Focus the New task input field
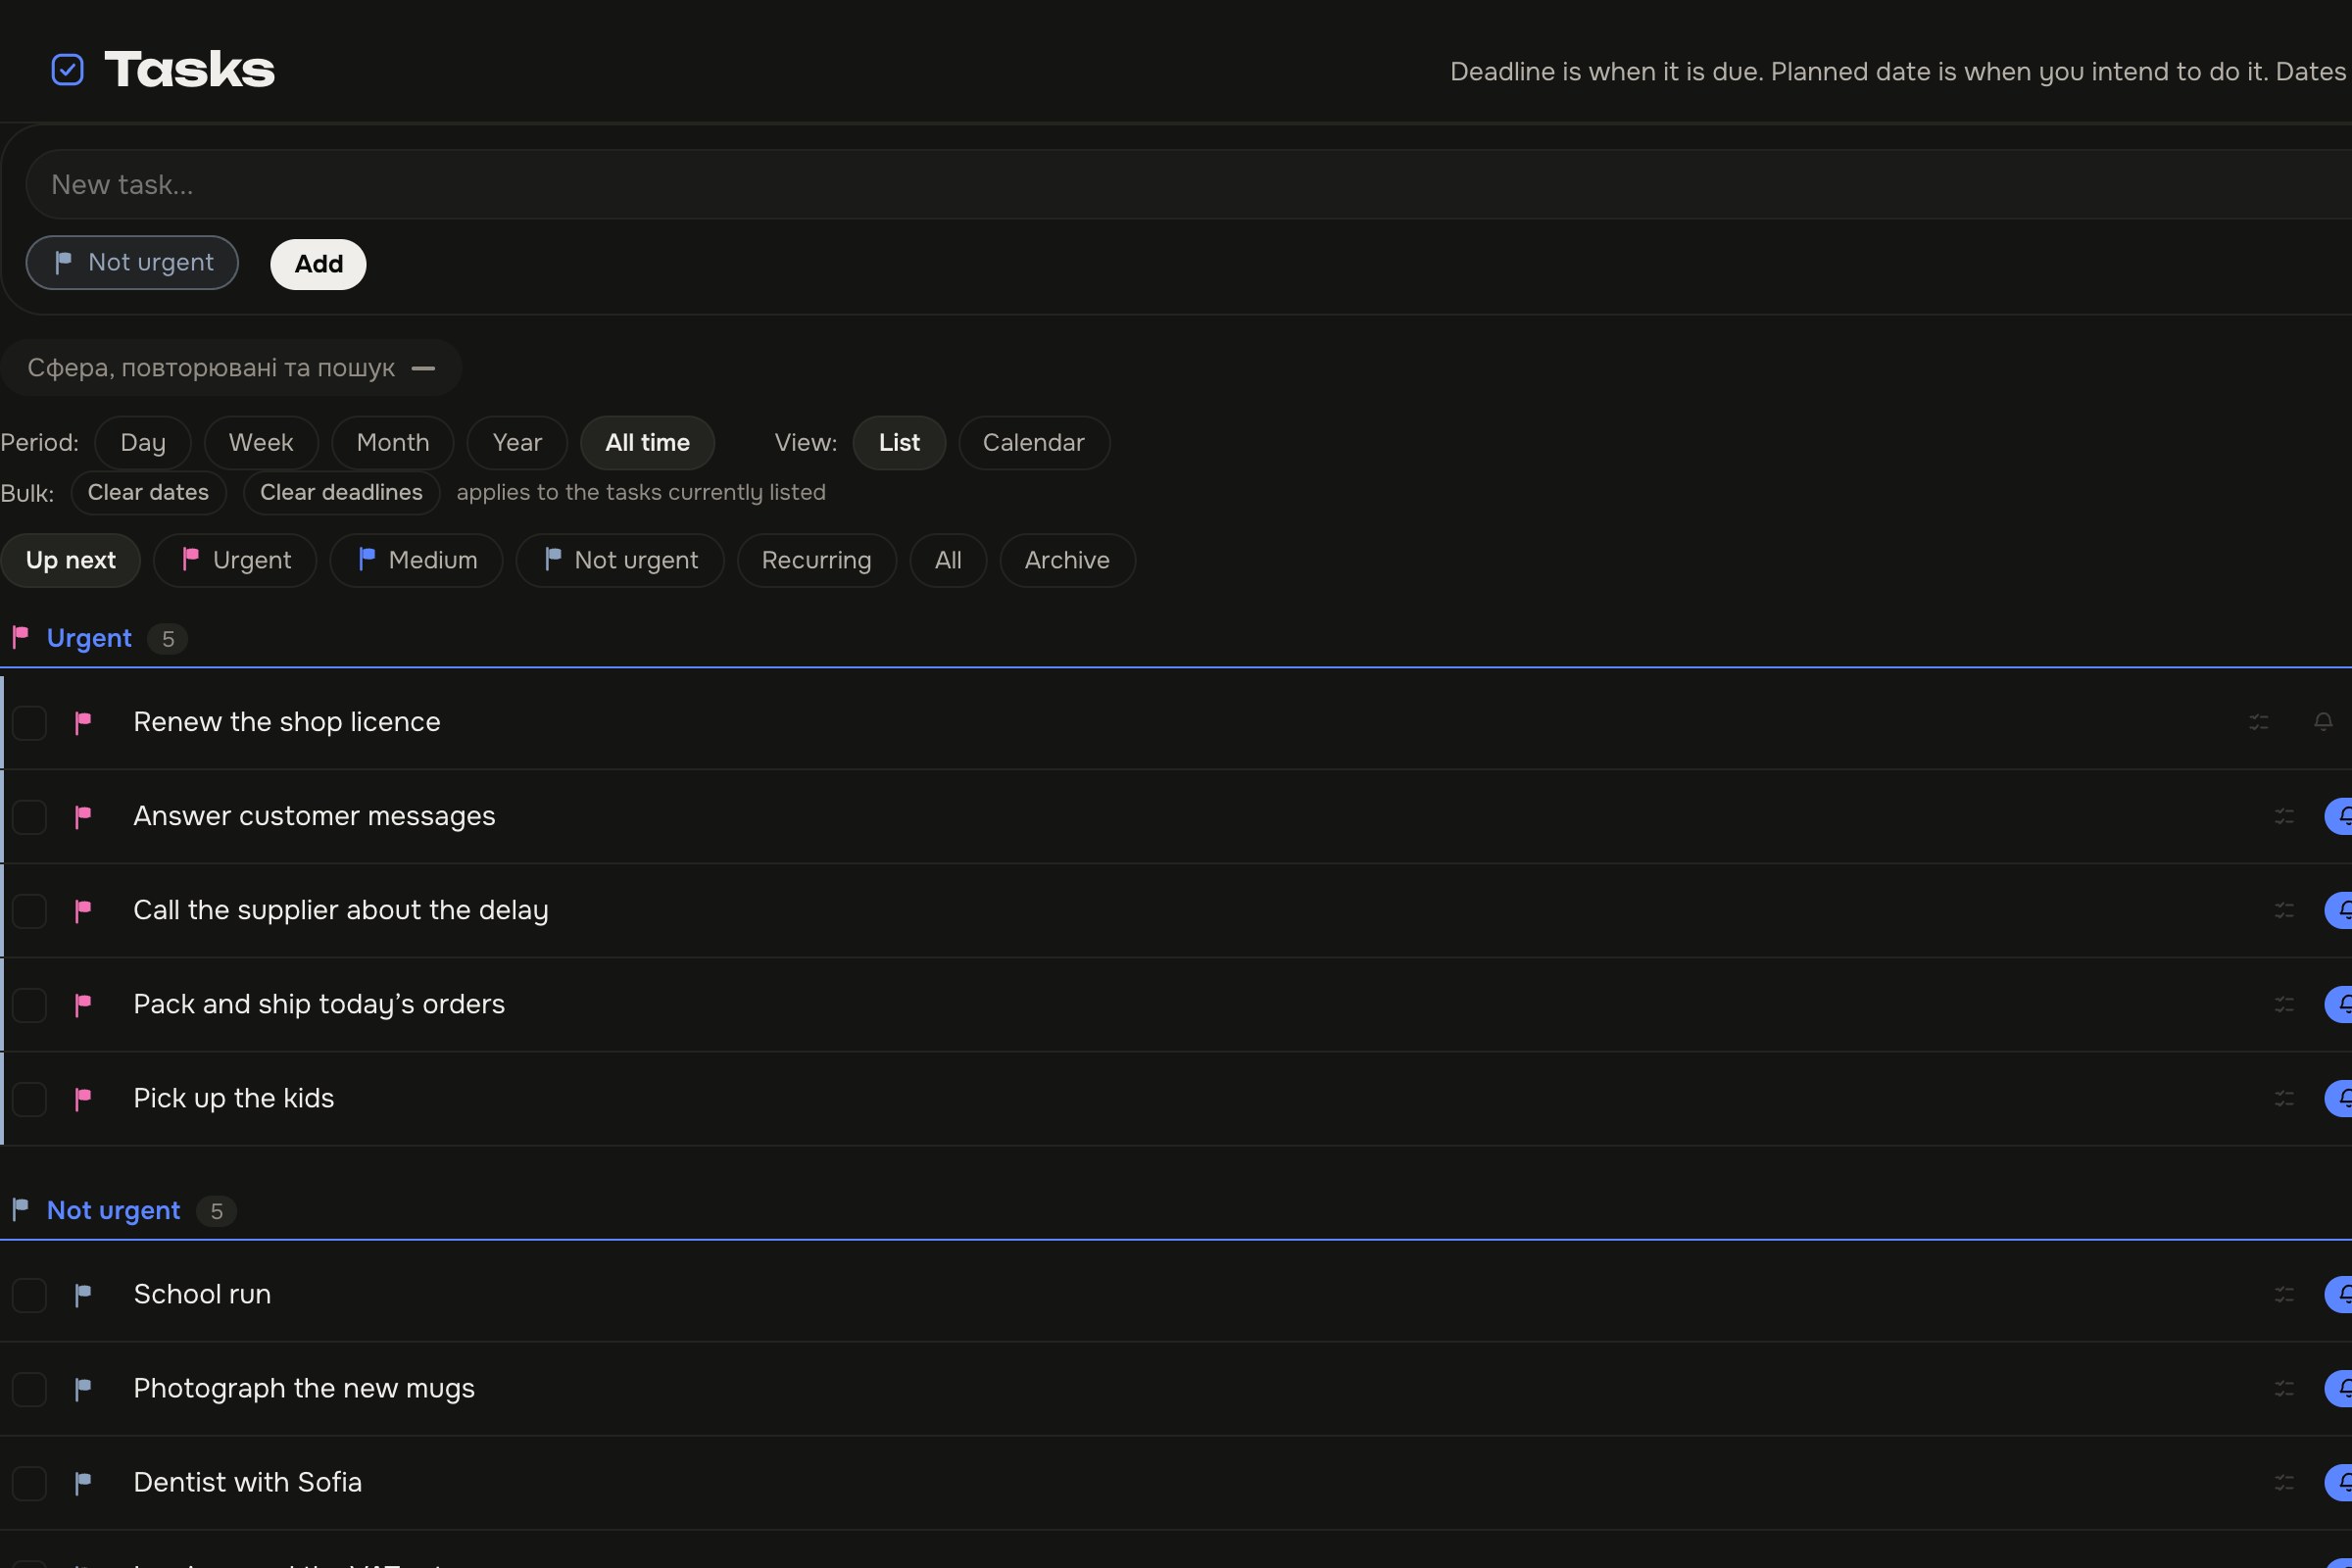This screenshot has width=2352, height=1568. [x=1188, y=185]
